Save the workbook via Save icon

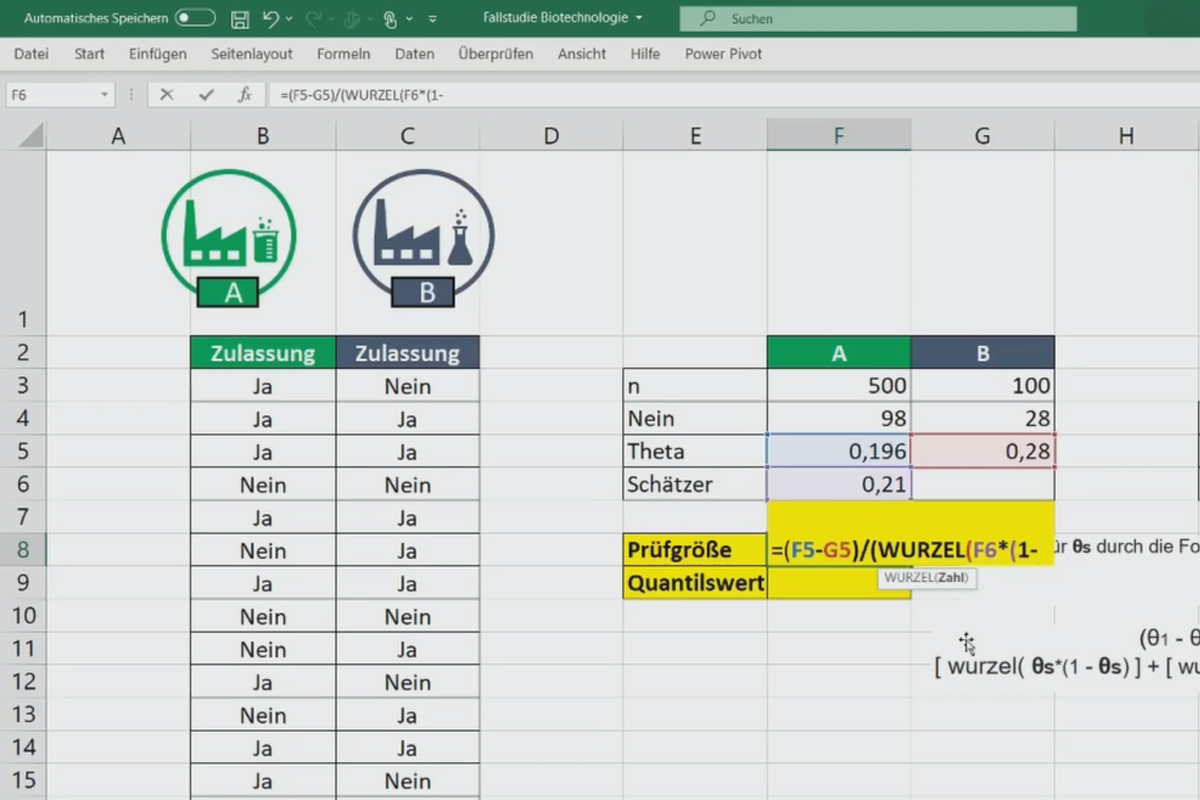[x=238, y=18]
